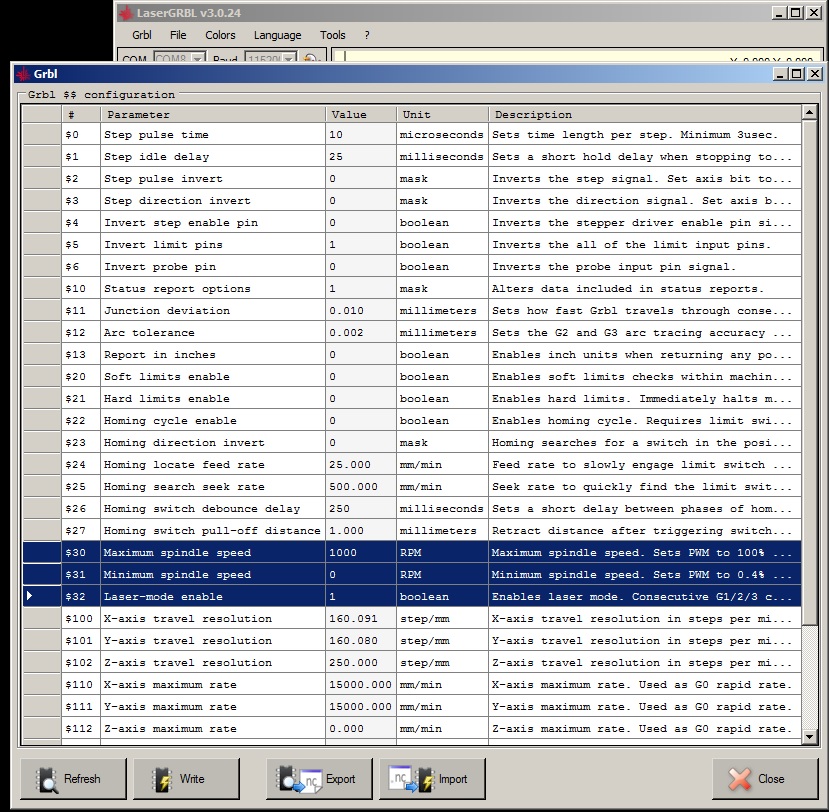Select the Invert limit pins value cell
This screenshot has width=829, height=812.
click(x=361, y=245)
